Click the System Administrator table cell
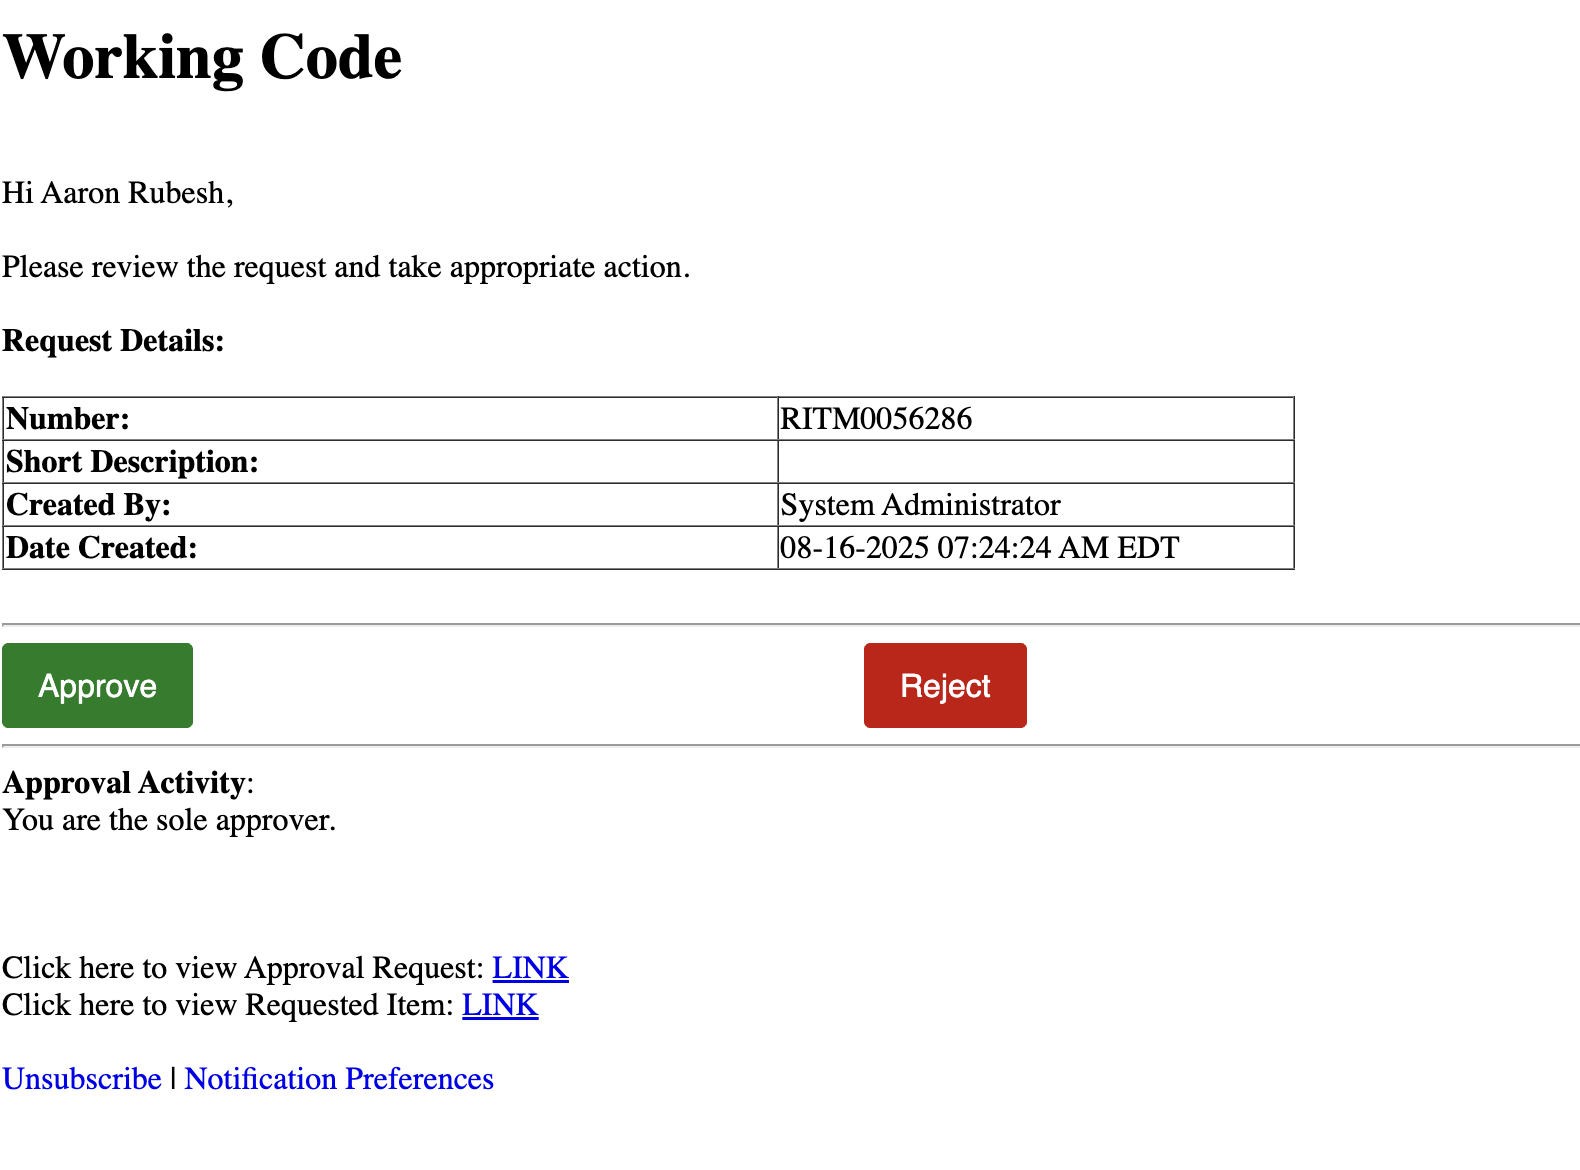This screenshot has height=1170, width=1580. (920, 505)
